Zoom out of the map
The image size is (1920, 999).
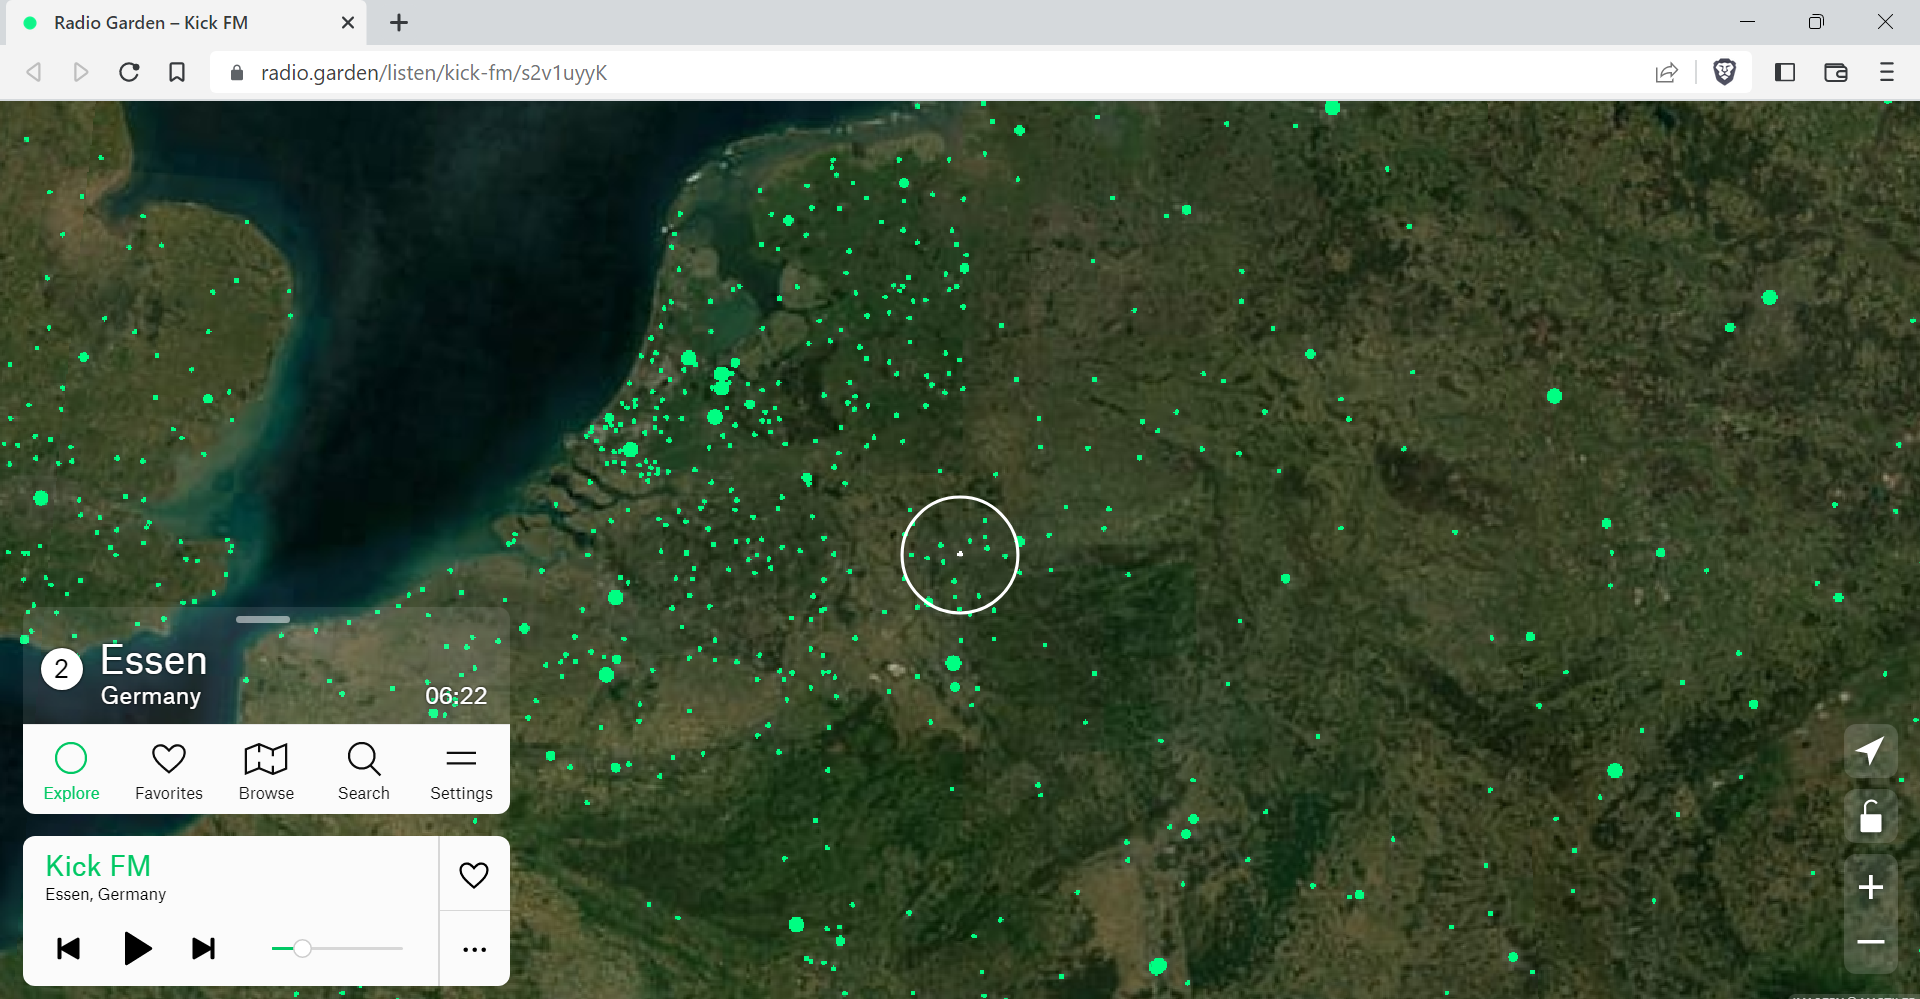(1870, 943)
